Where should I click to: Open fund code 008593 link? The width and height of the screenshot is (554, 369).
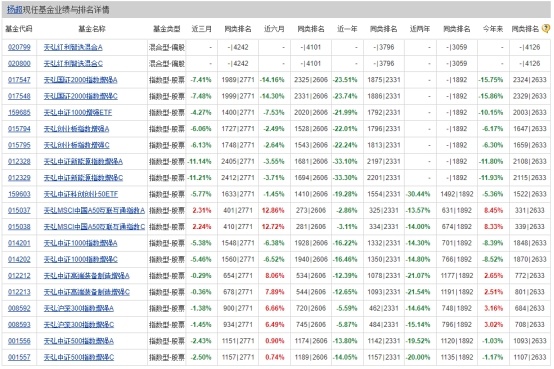coord(19,325)
